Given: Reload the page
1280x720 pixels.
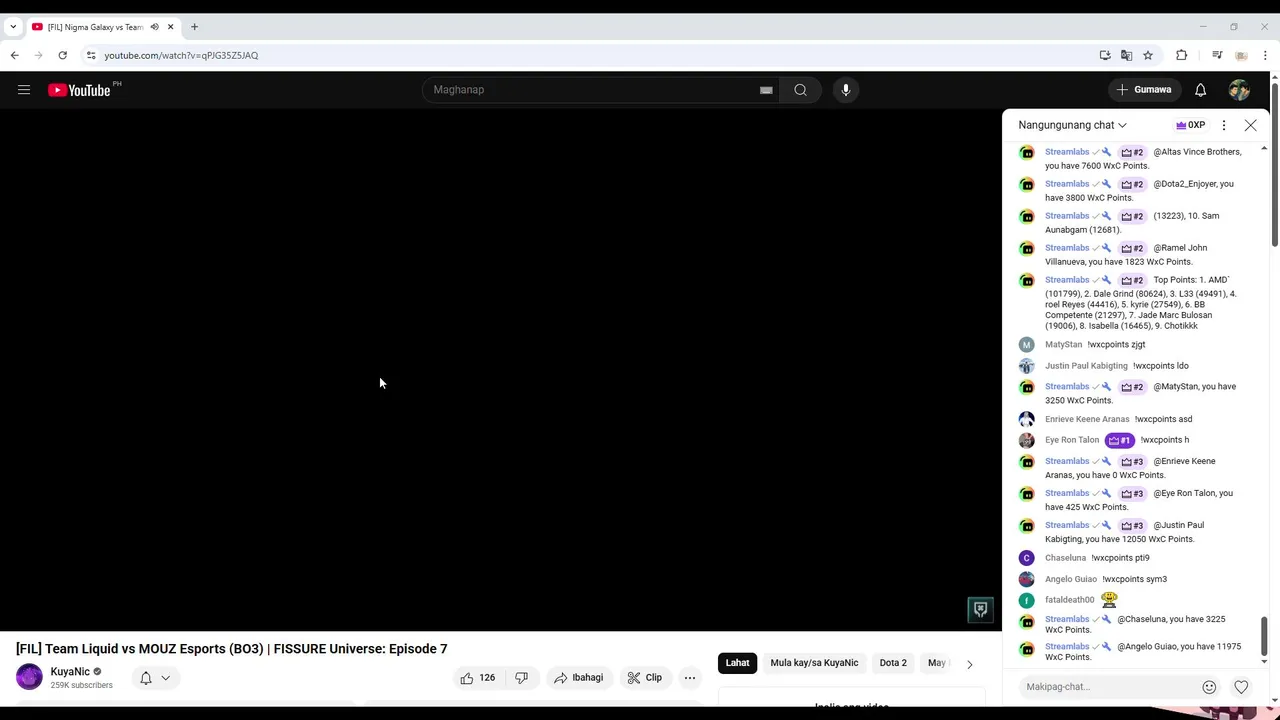Looking at the screenshot, I should pyautogui.click(x=62, y=55).
